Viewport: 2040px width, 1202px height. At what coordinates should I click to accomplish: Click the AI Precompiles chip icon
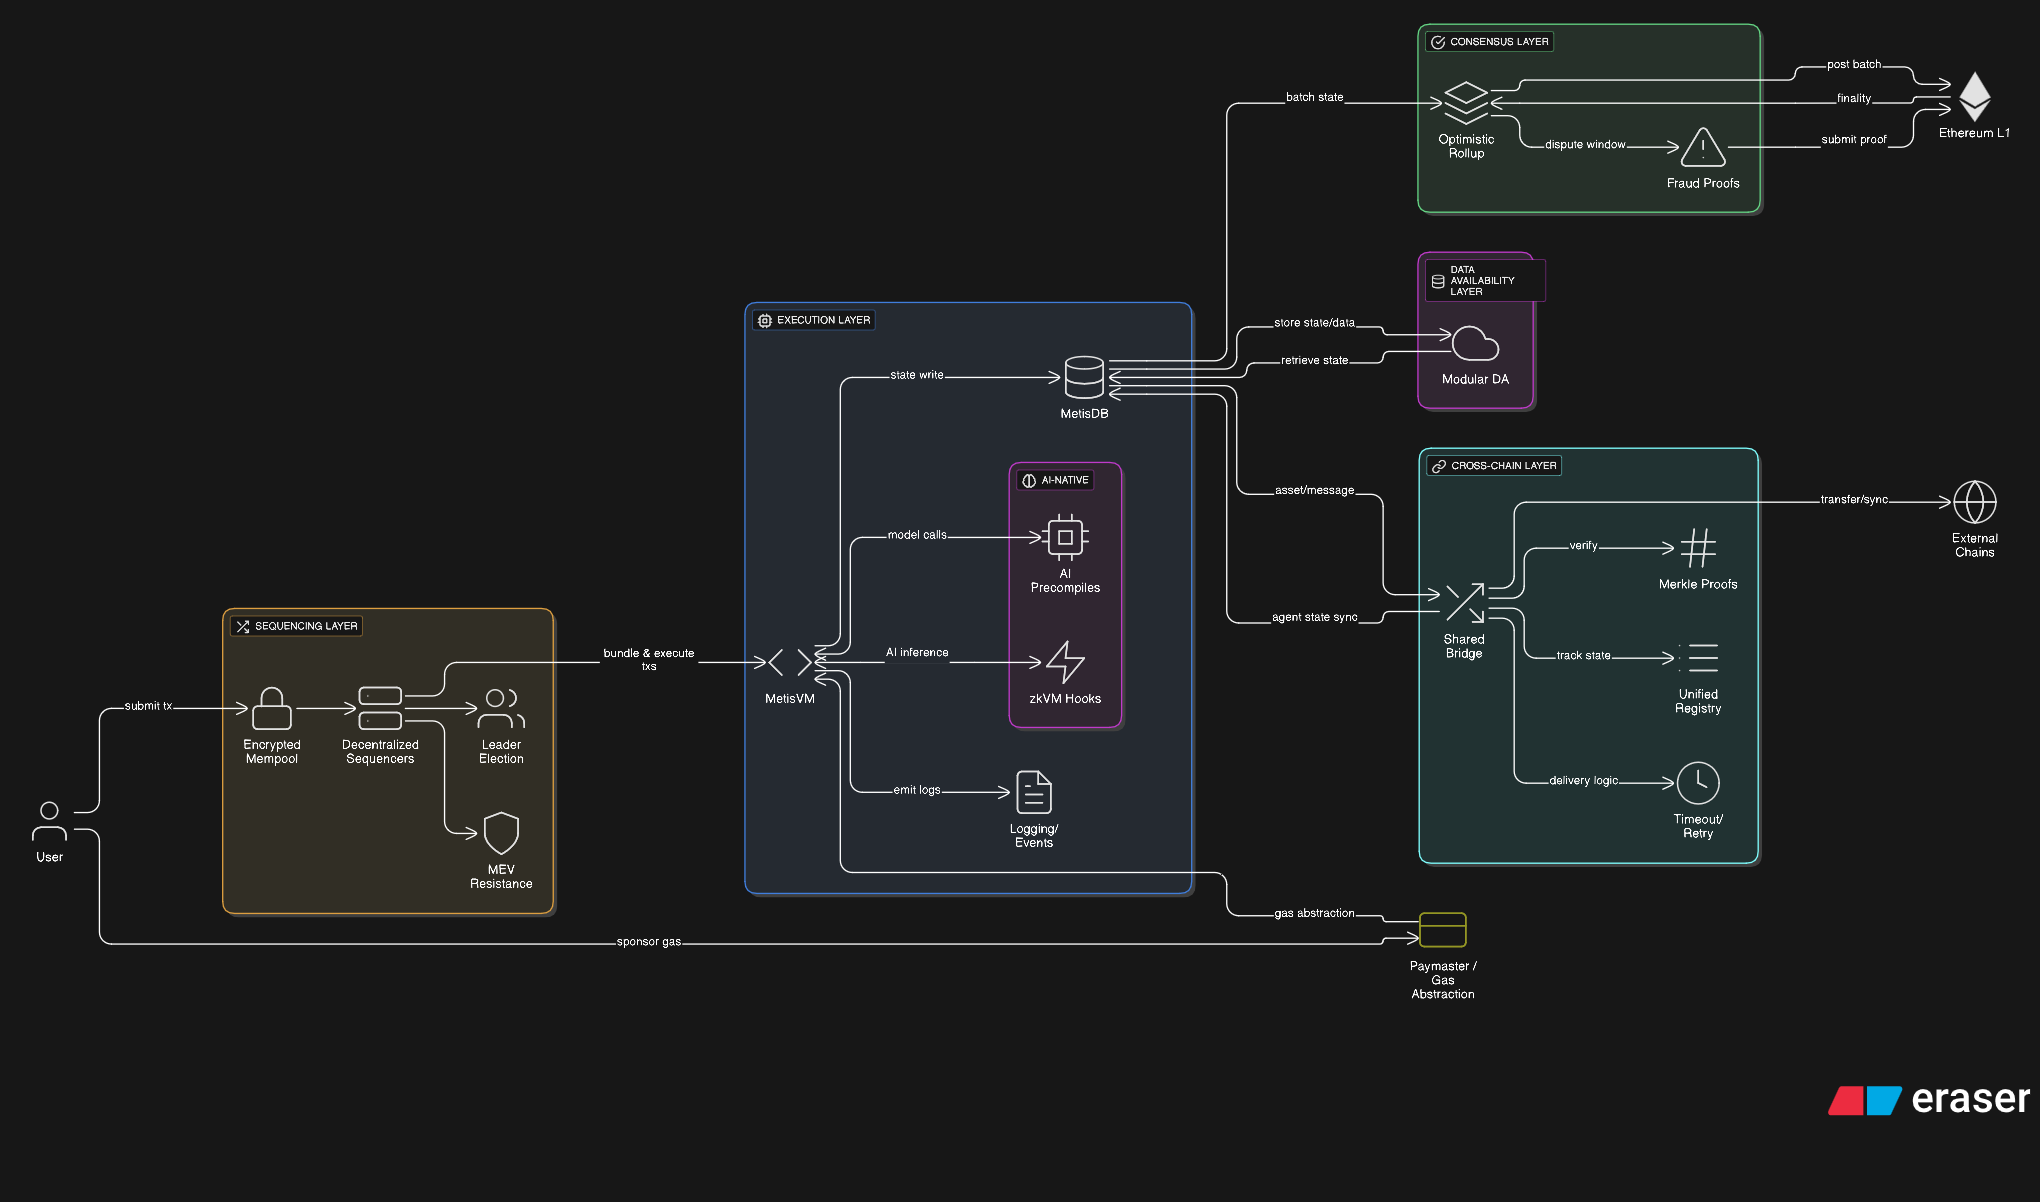(x=1065, y=537)
